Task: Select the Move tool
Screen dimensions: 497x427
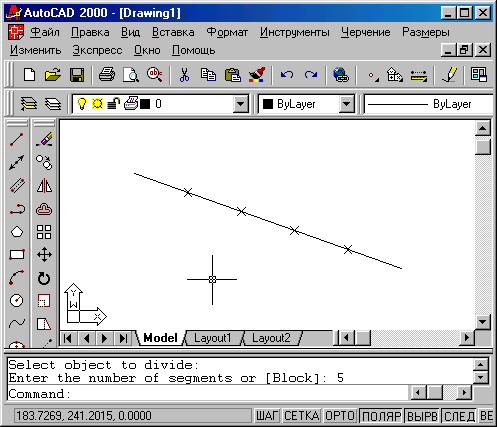Action: 44,255
